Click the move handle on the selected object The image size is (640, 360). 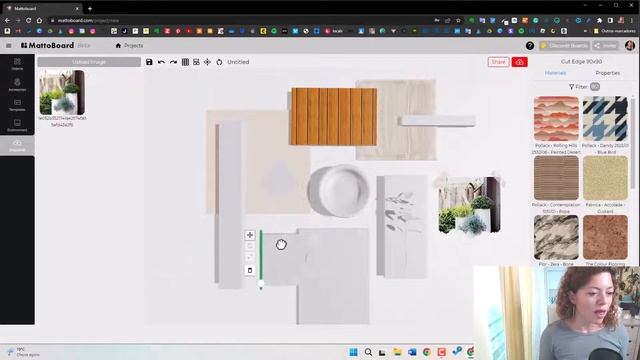[250, 235]
